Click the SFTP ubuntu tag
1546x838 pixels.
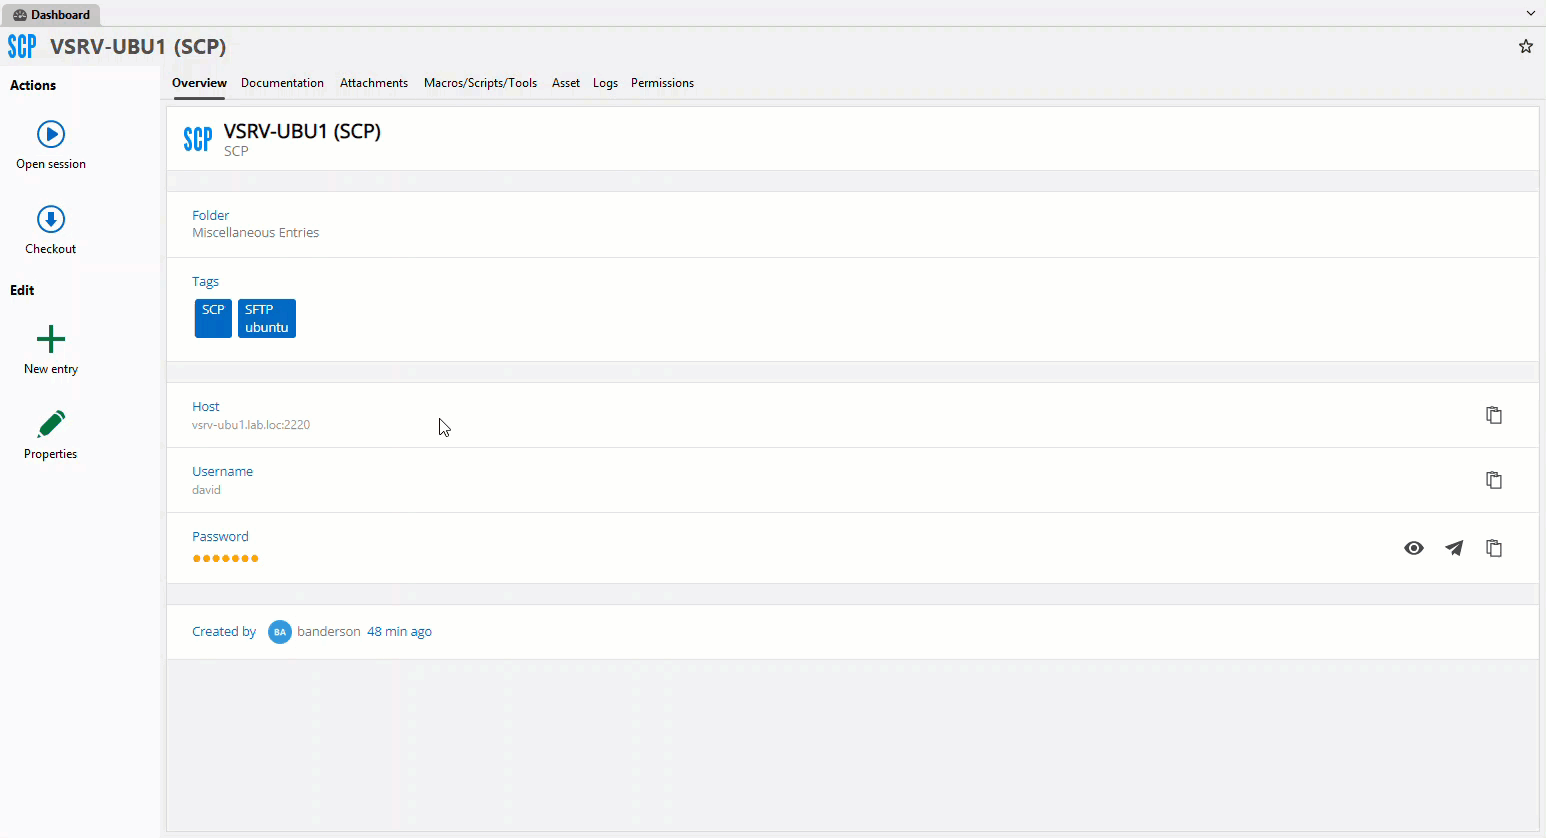coord(267,318)
